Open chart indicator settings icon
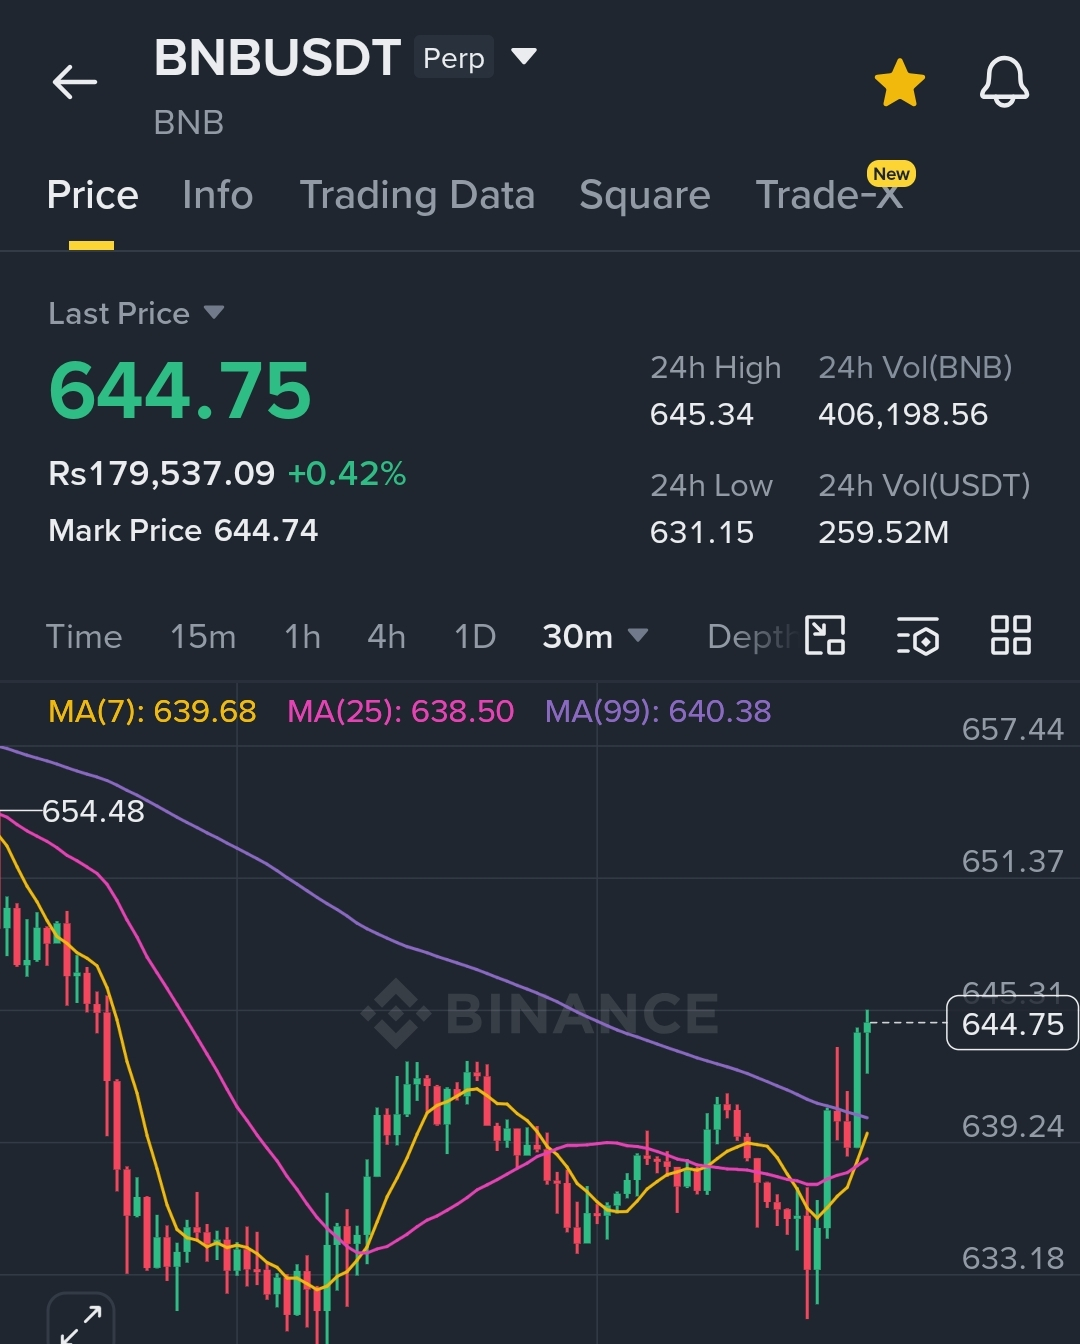 point(918,636)
